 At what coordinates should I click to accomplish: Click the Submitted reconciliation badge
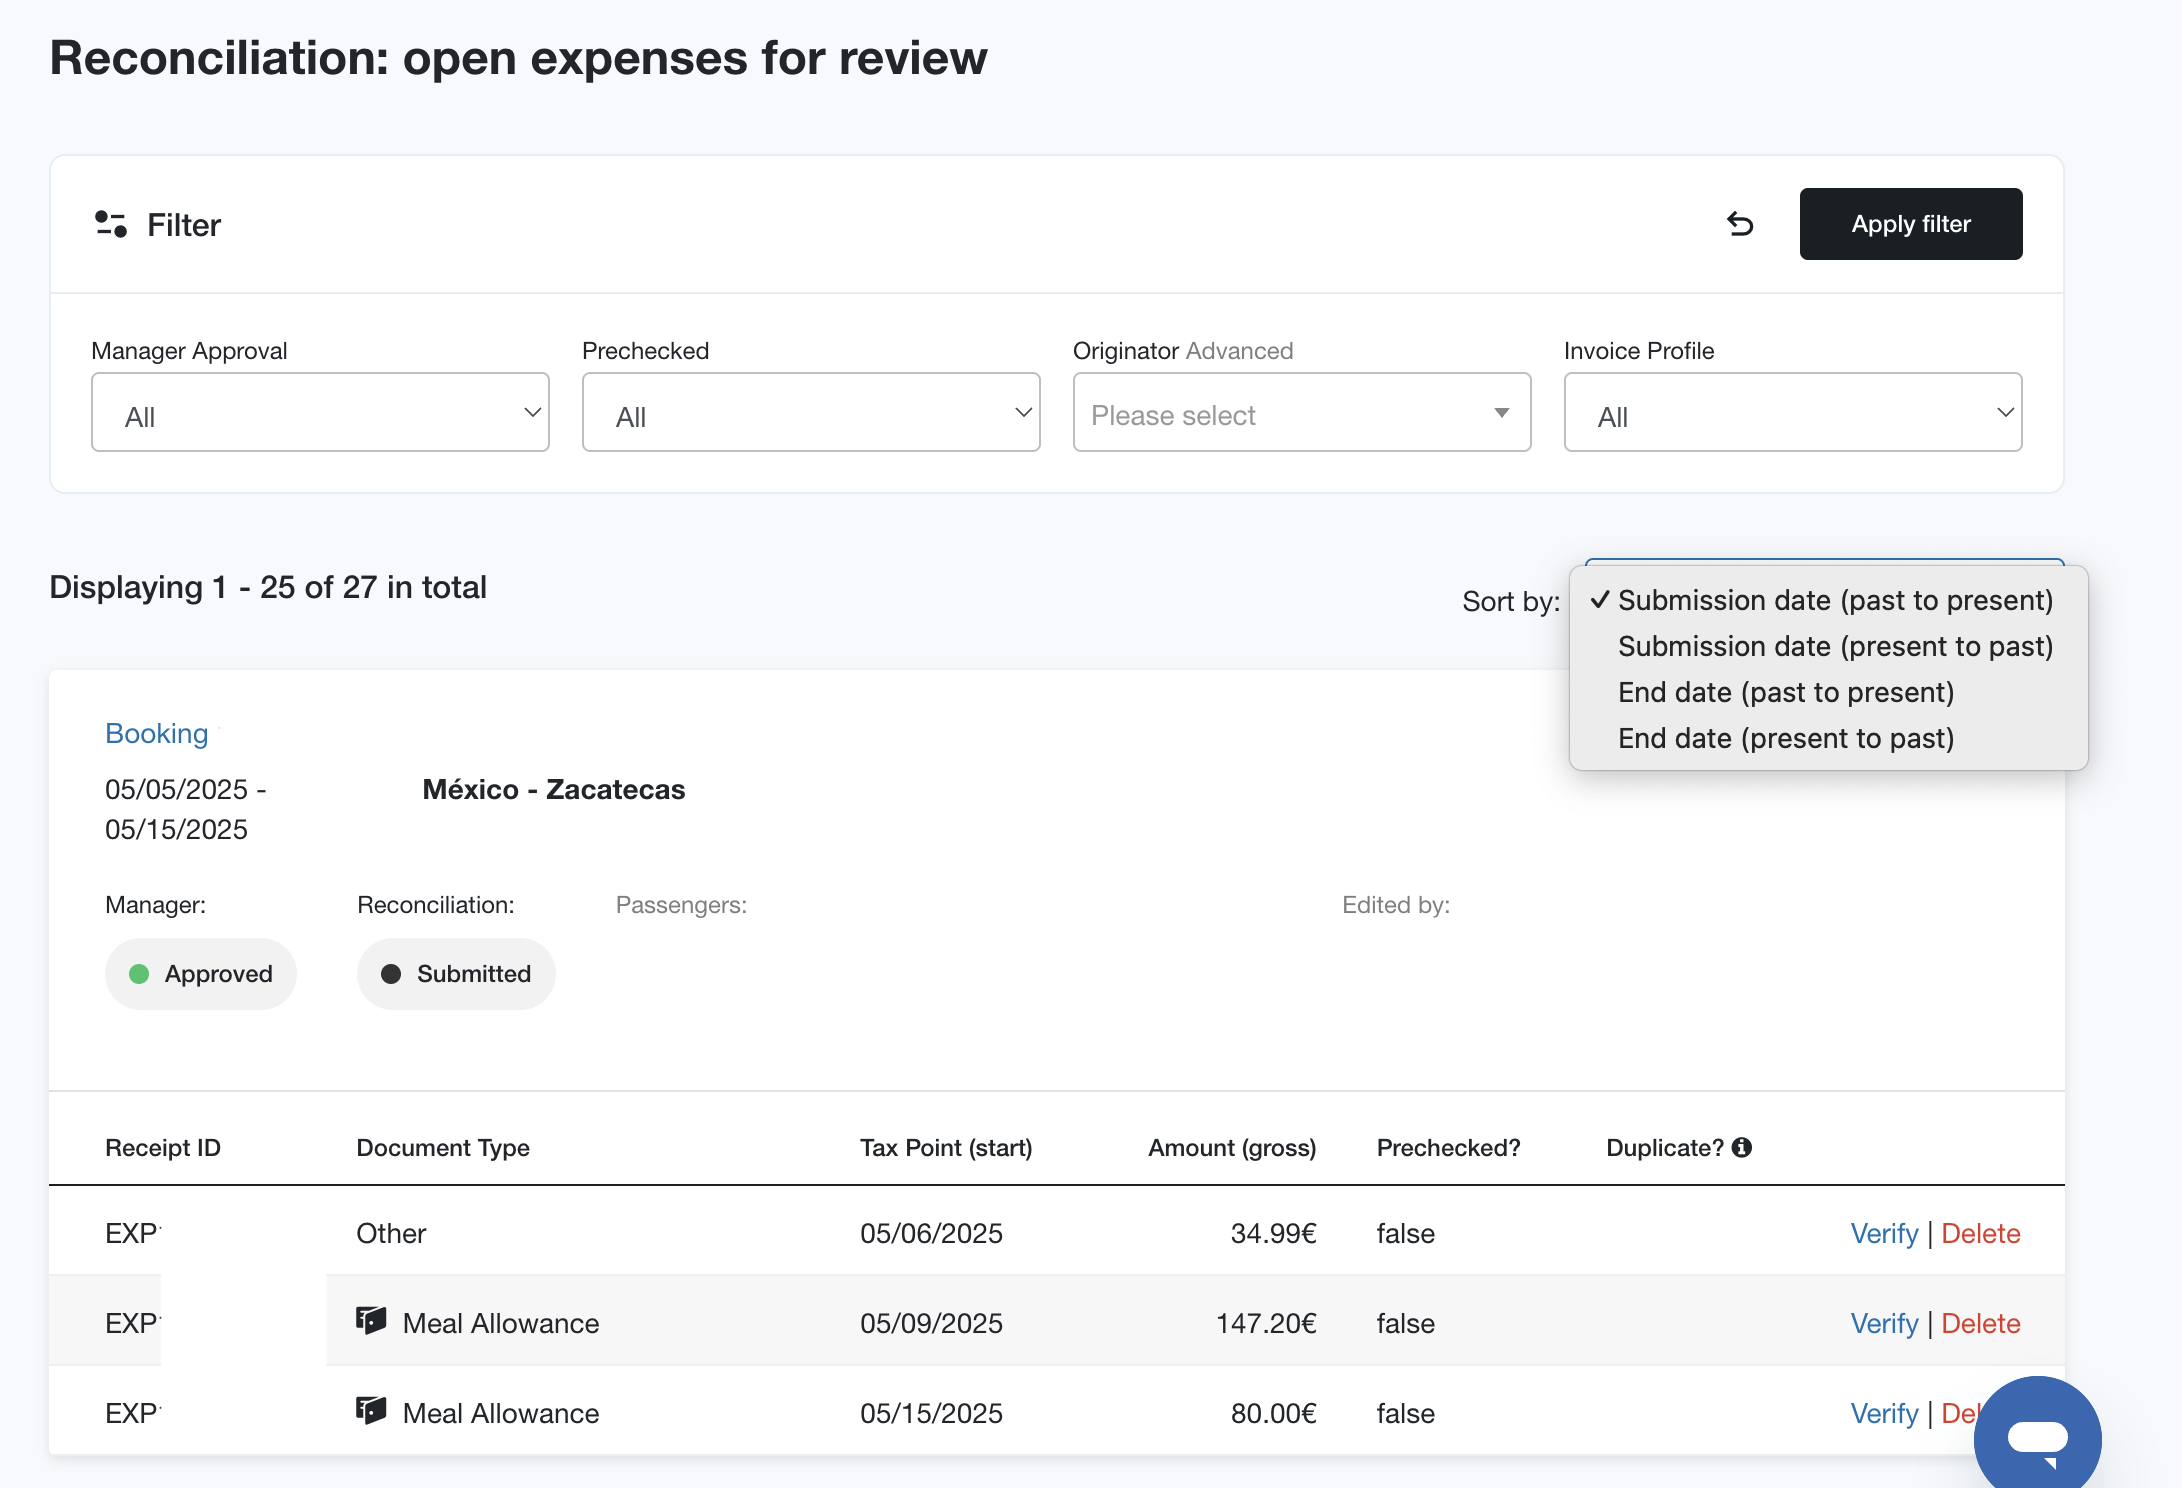coord(456,974)
